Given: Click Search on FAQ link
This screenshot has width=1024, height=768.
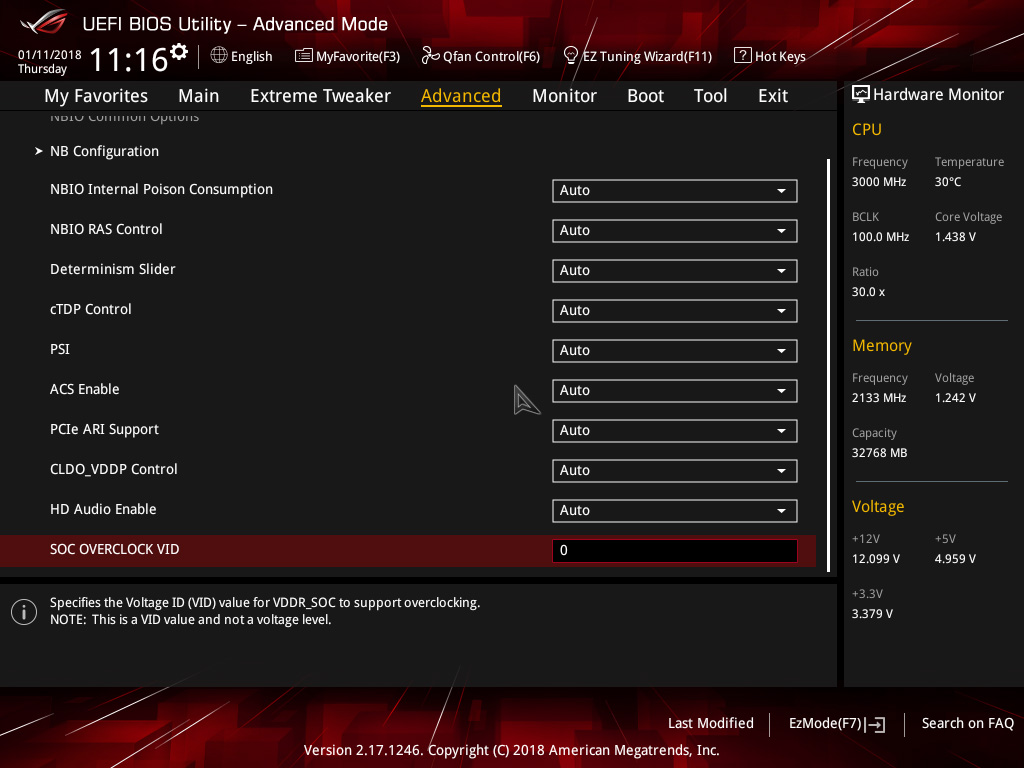Looking at the screenshot, I should click(967, 724).
